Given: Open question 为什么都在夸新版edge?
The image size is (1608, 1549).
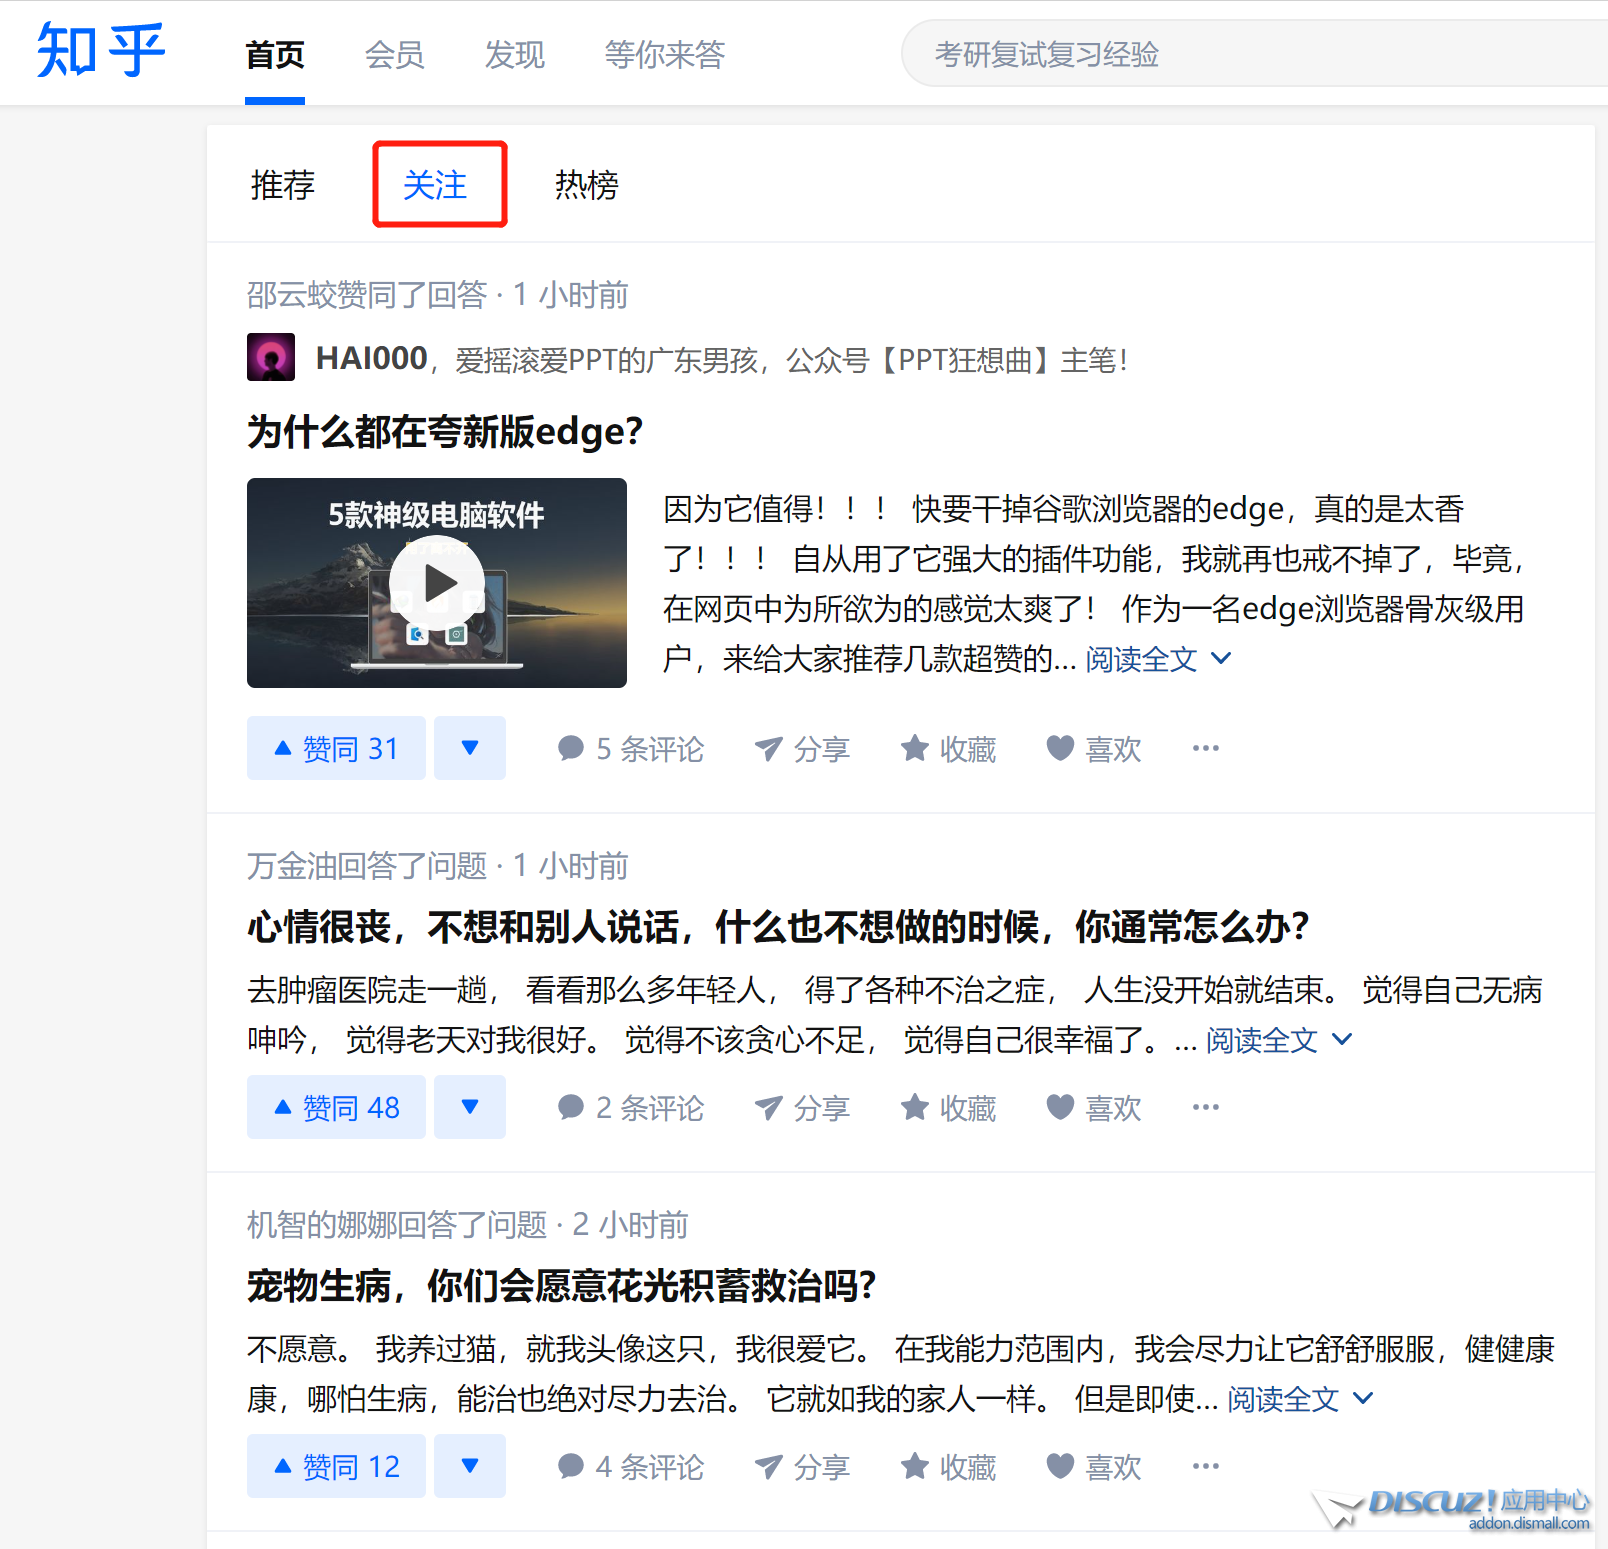Looking at the screenshot, I should 445,433.
